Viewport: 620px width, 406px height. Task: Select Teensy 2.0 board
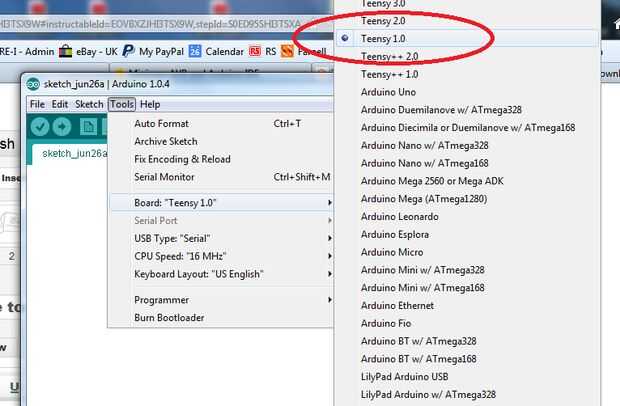point(467,21)
